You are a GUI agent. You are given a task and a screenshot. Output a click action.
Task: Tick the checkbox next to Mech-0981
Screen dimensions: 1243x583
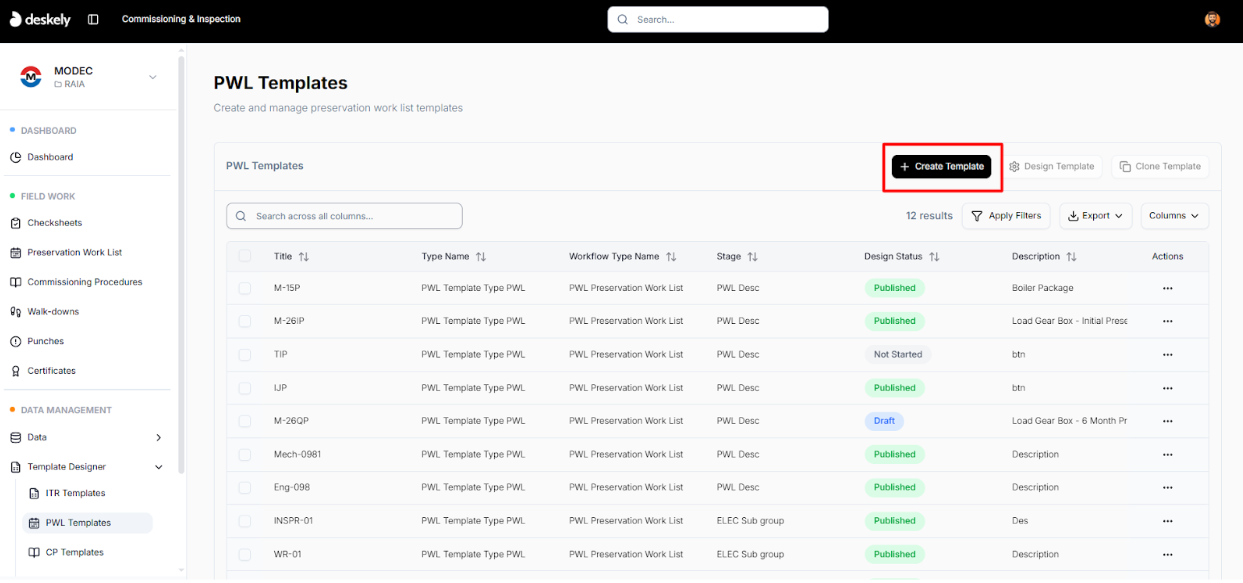245,454
